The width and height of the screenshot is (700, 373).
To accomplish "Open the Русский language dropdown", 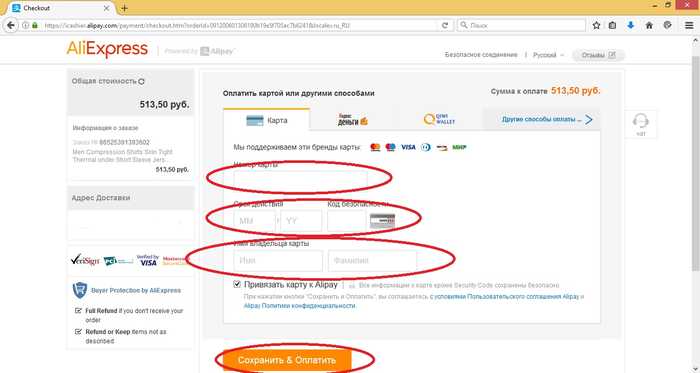I will [x=549, y=55].
